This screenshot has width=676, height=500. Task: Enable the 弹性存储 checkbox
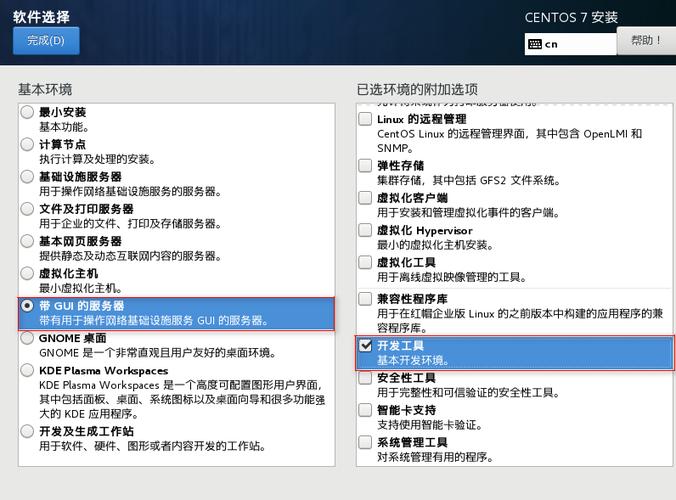[x=365, y=166]
